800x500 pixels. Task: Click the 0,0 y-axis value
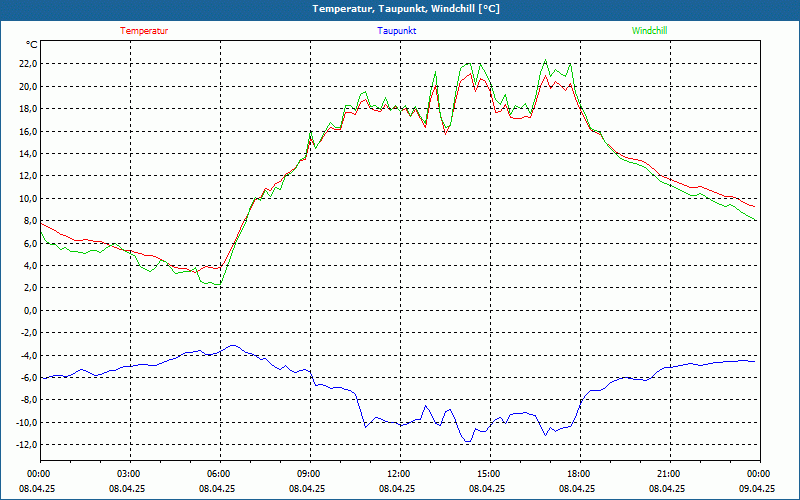(x=30, y=310)
